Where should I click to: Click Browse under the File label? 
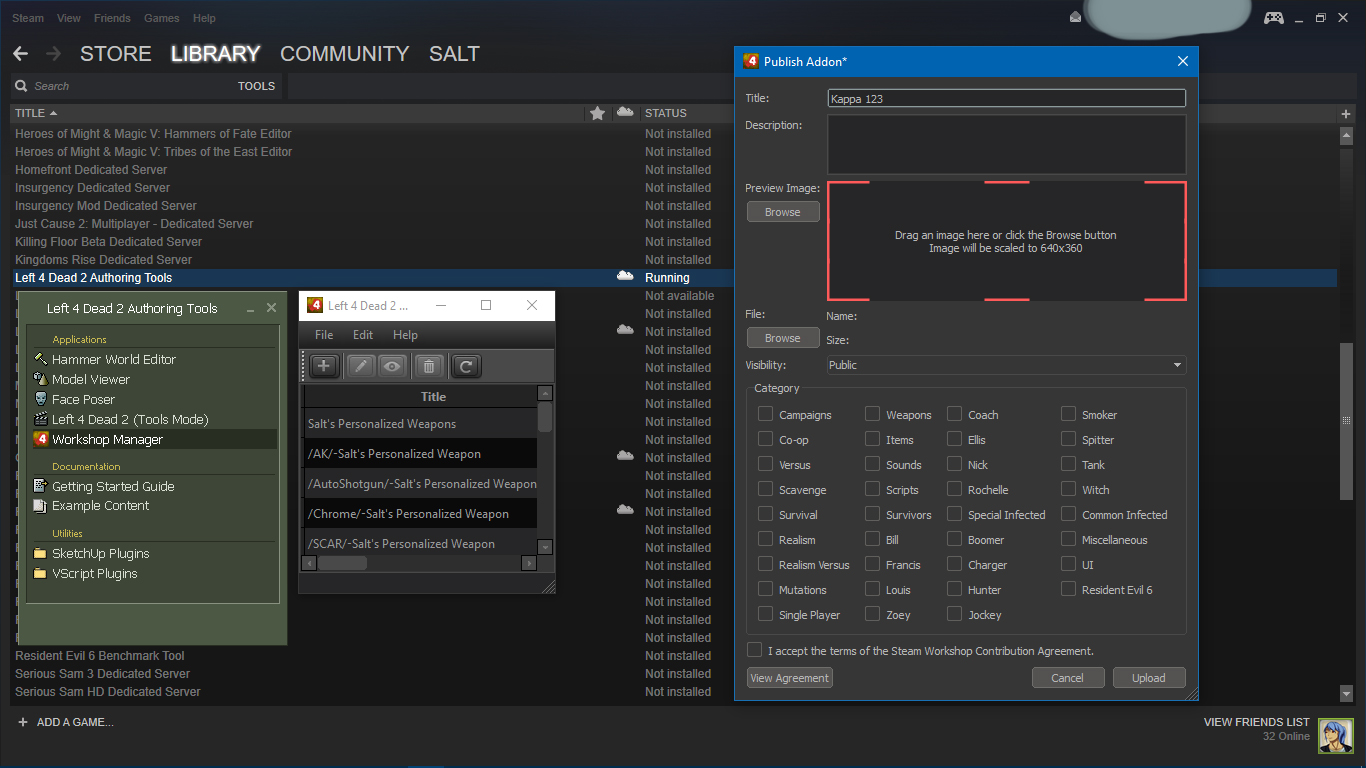coord(783,338)
